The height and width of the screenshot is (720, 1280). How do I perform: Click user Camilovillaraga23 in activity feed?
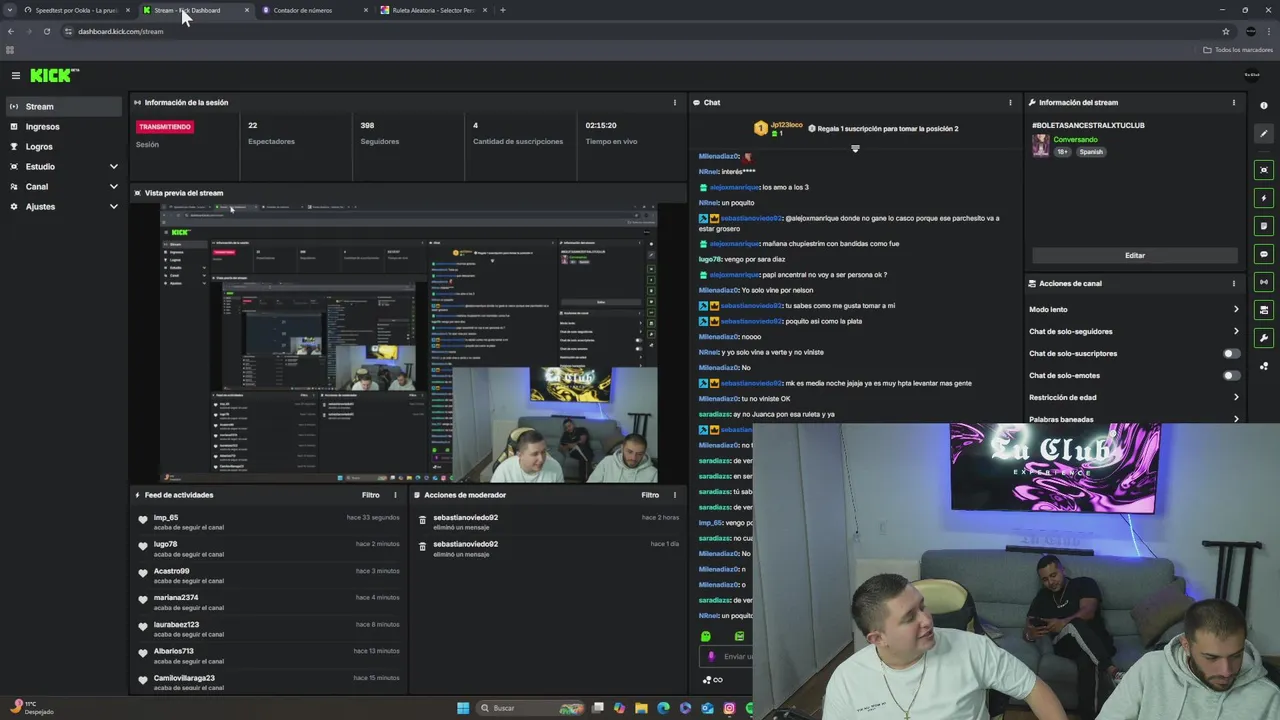pyautogui.click(x=184, y=678)
